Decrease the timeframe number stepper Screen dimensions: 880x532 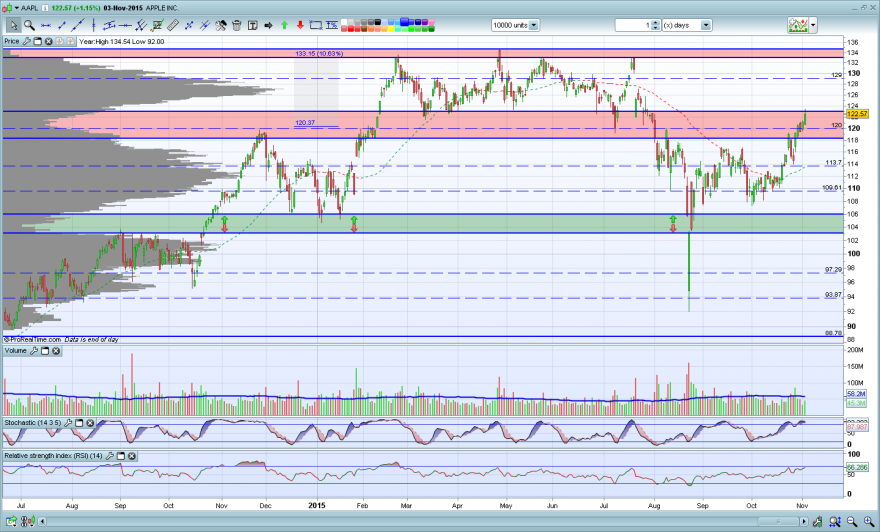point(655,28)
